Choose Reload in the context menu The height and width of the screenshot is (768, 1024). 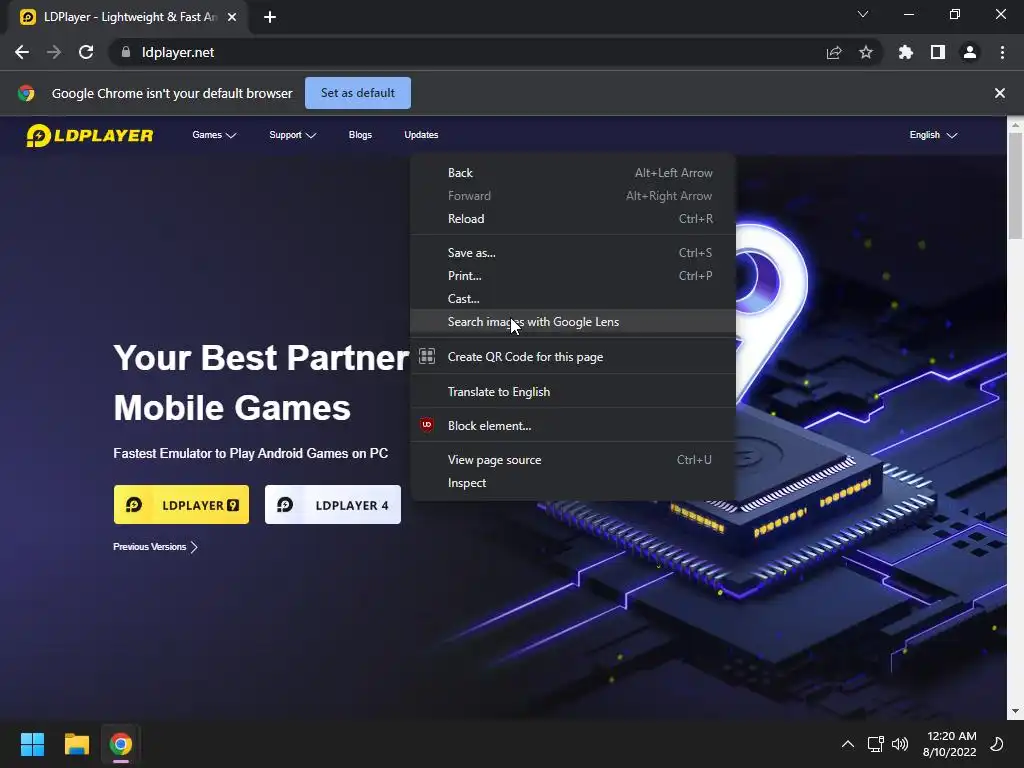(573, 219)
